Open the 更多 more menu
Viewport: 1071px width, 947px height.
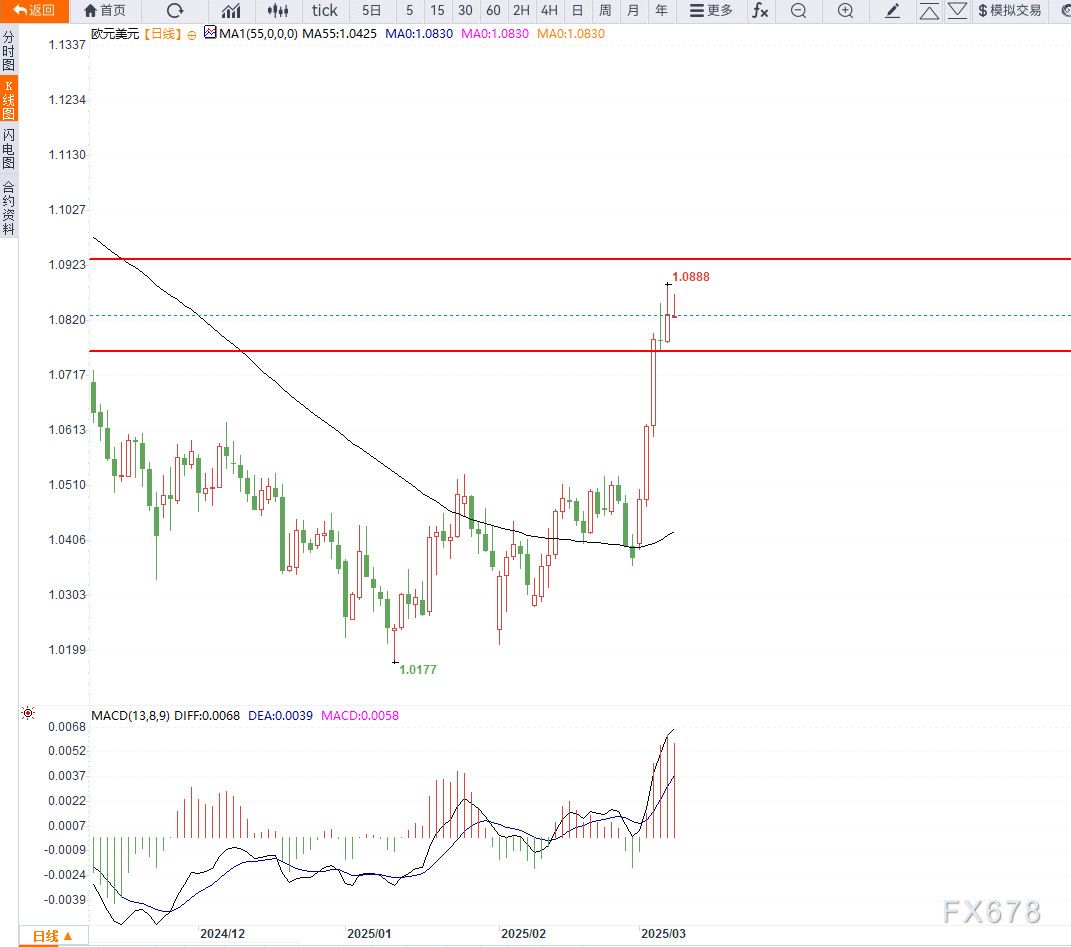711,10
